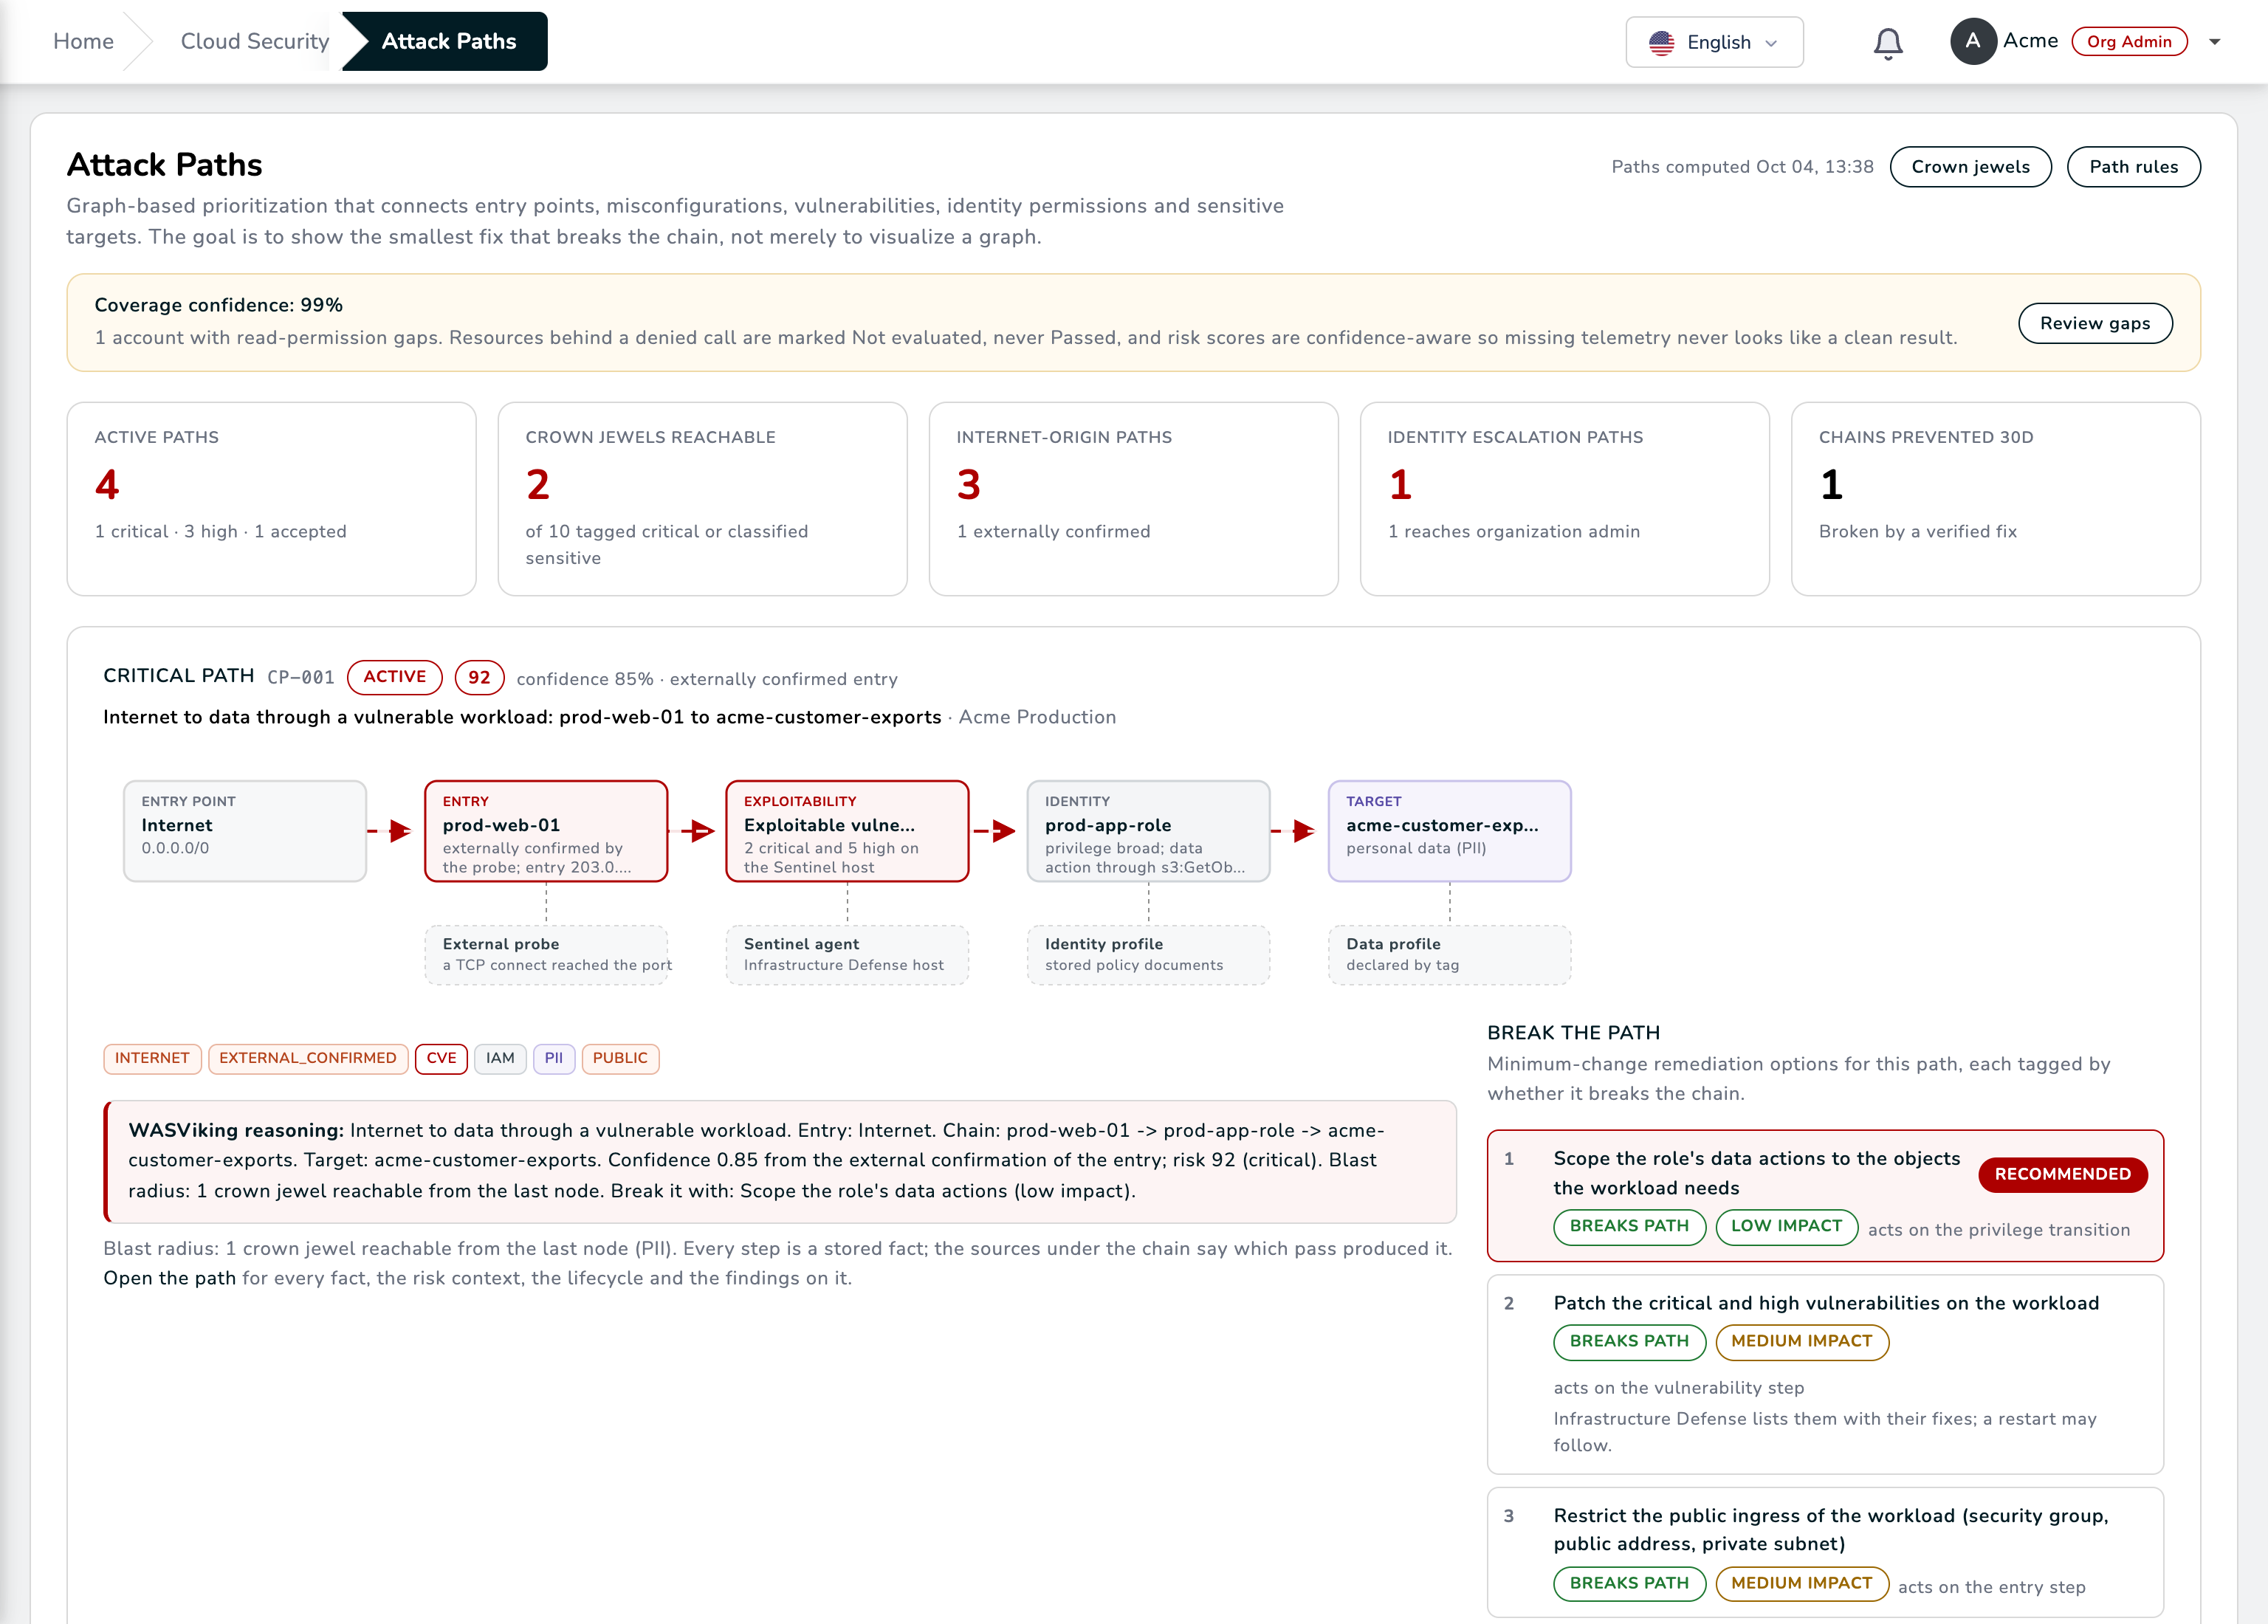This screenshot has width=2268, height=1624.
Task: Click the RECOMMENDED badge
Action: coord(2062,1174)
